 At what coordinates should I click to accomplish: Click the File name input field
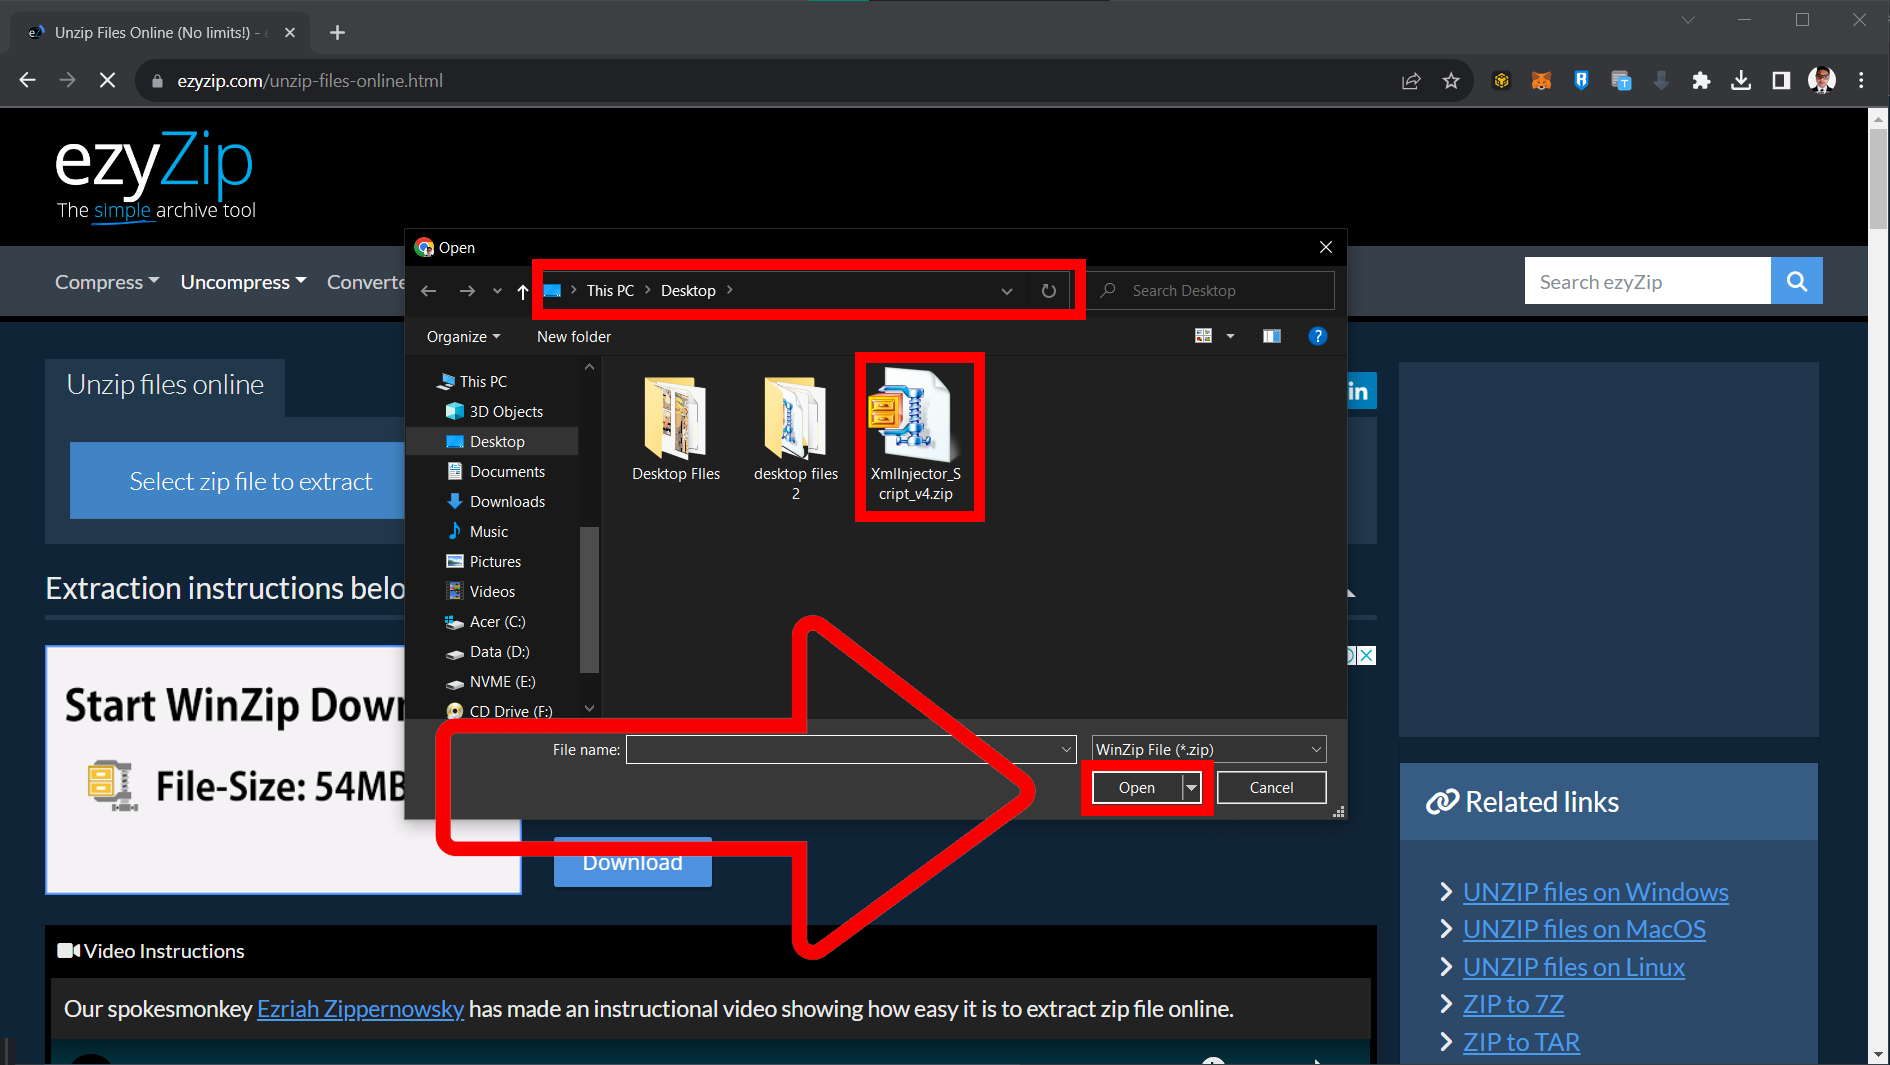[x=842, y=749]
